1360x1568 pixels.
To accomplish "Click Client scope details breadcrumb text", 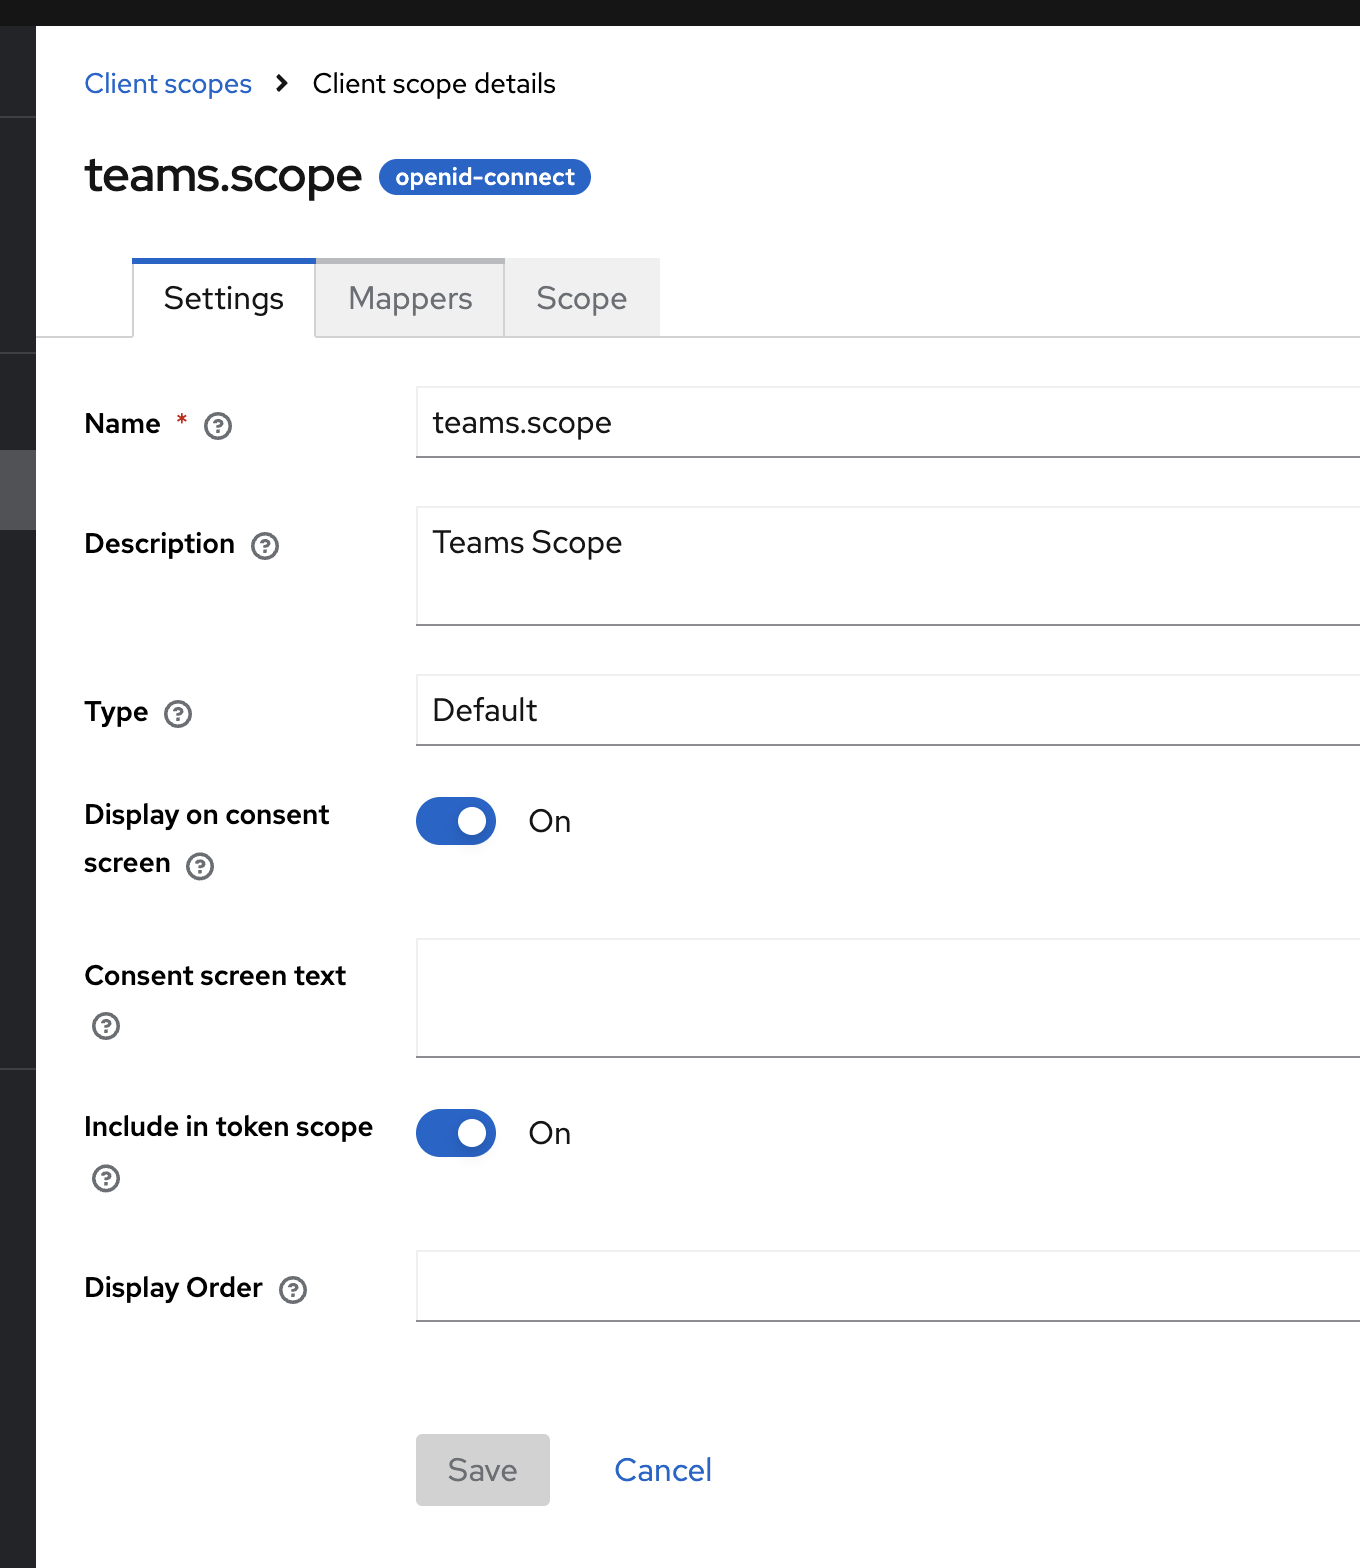I will click(x=434, y=84).
